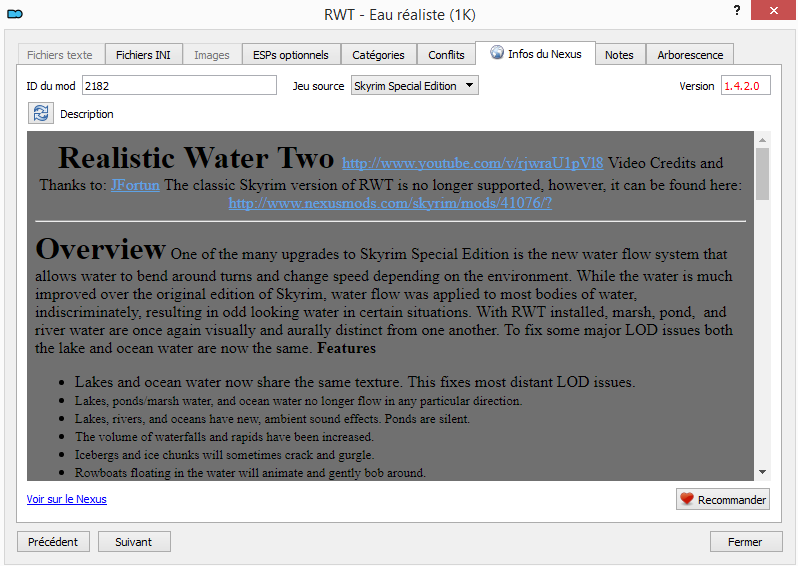Follow the JFortun credits link
Image resolution: width=798 pixels, height=566 pixels.
coord(135,185)
